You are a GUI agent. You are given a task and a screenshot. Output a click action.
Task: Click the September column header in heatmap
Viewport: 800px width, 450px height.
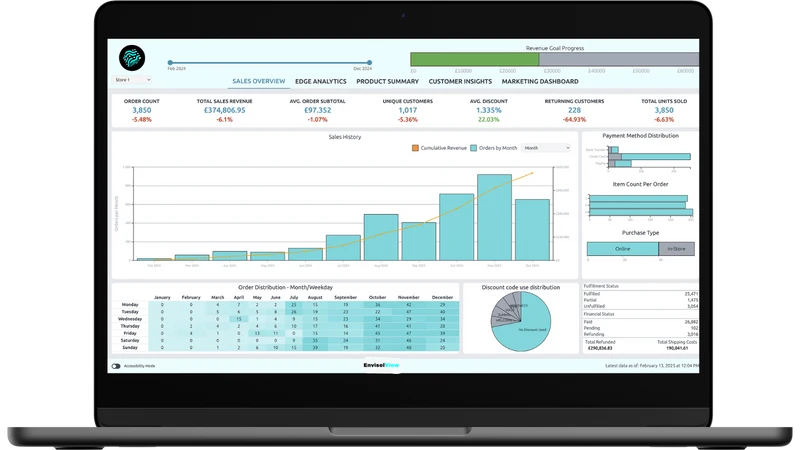point(345,297)
